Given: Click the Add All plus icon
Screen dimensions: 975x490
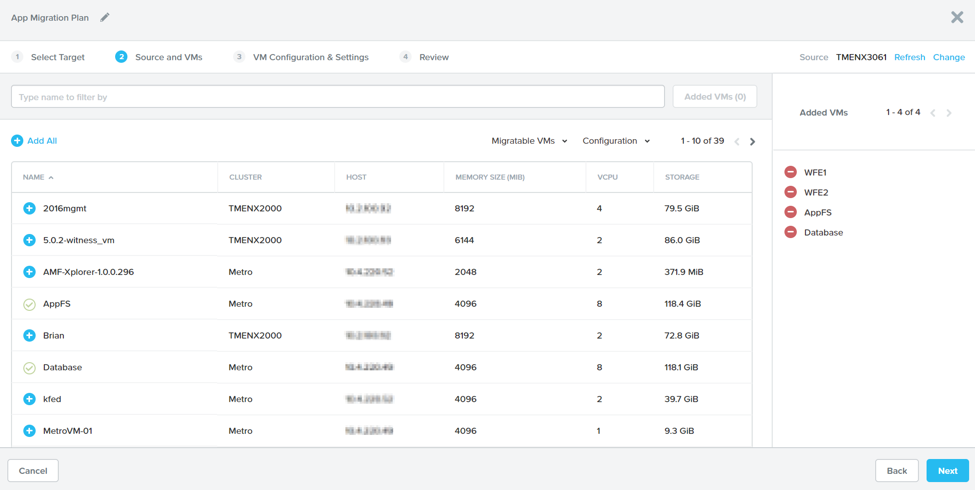Looking at the screenshot, I should pos(17,141).
